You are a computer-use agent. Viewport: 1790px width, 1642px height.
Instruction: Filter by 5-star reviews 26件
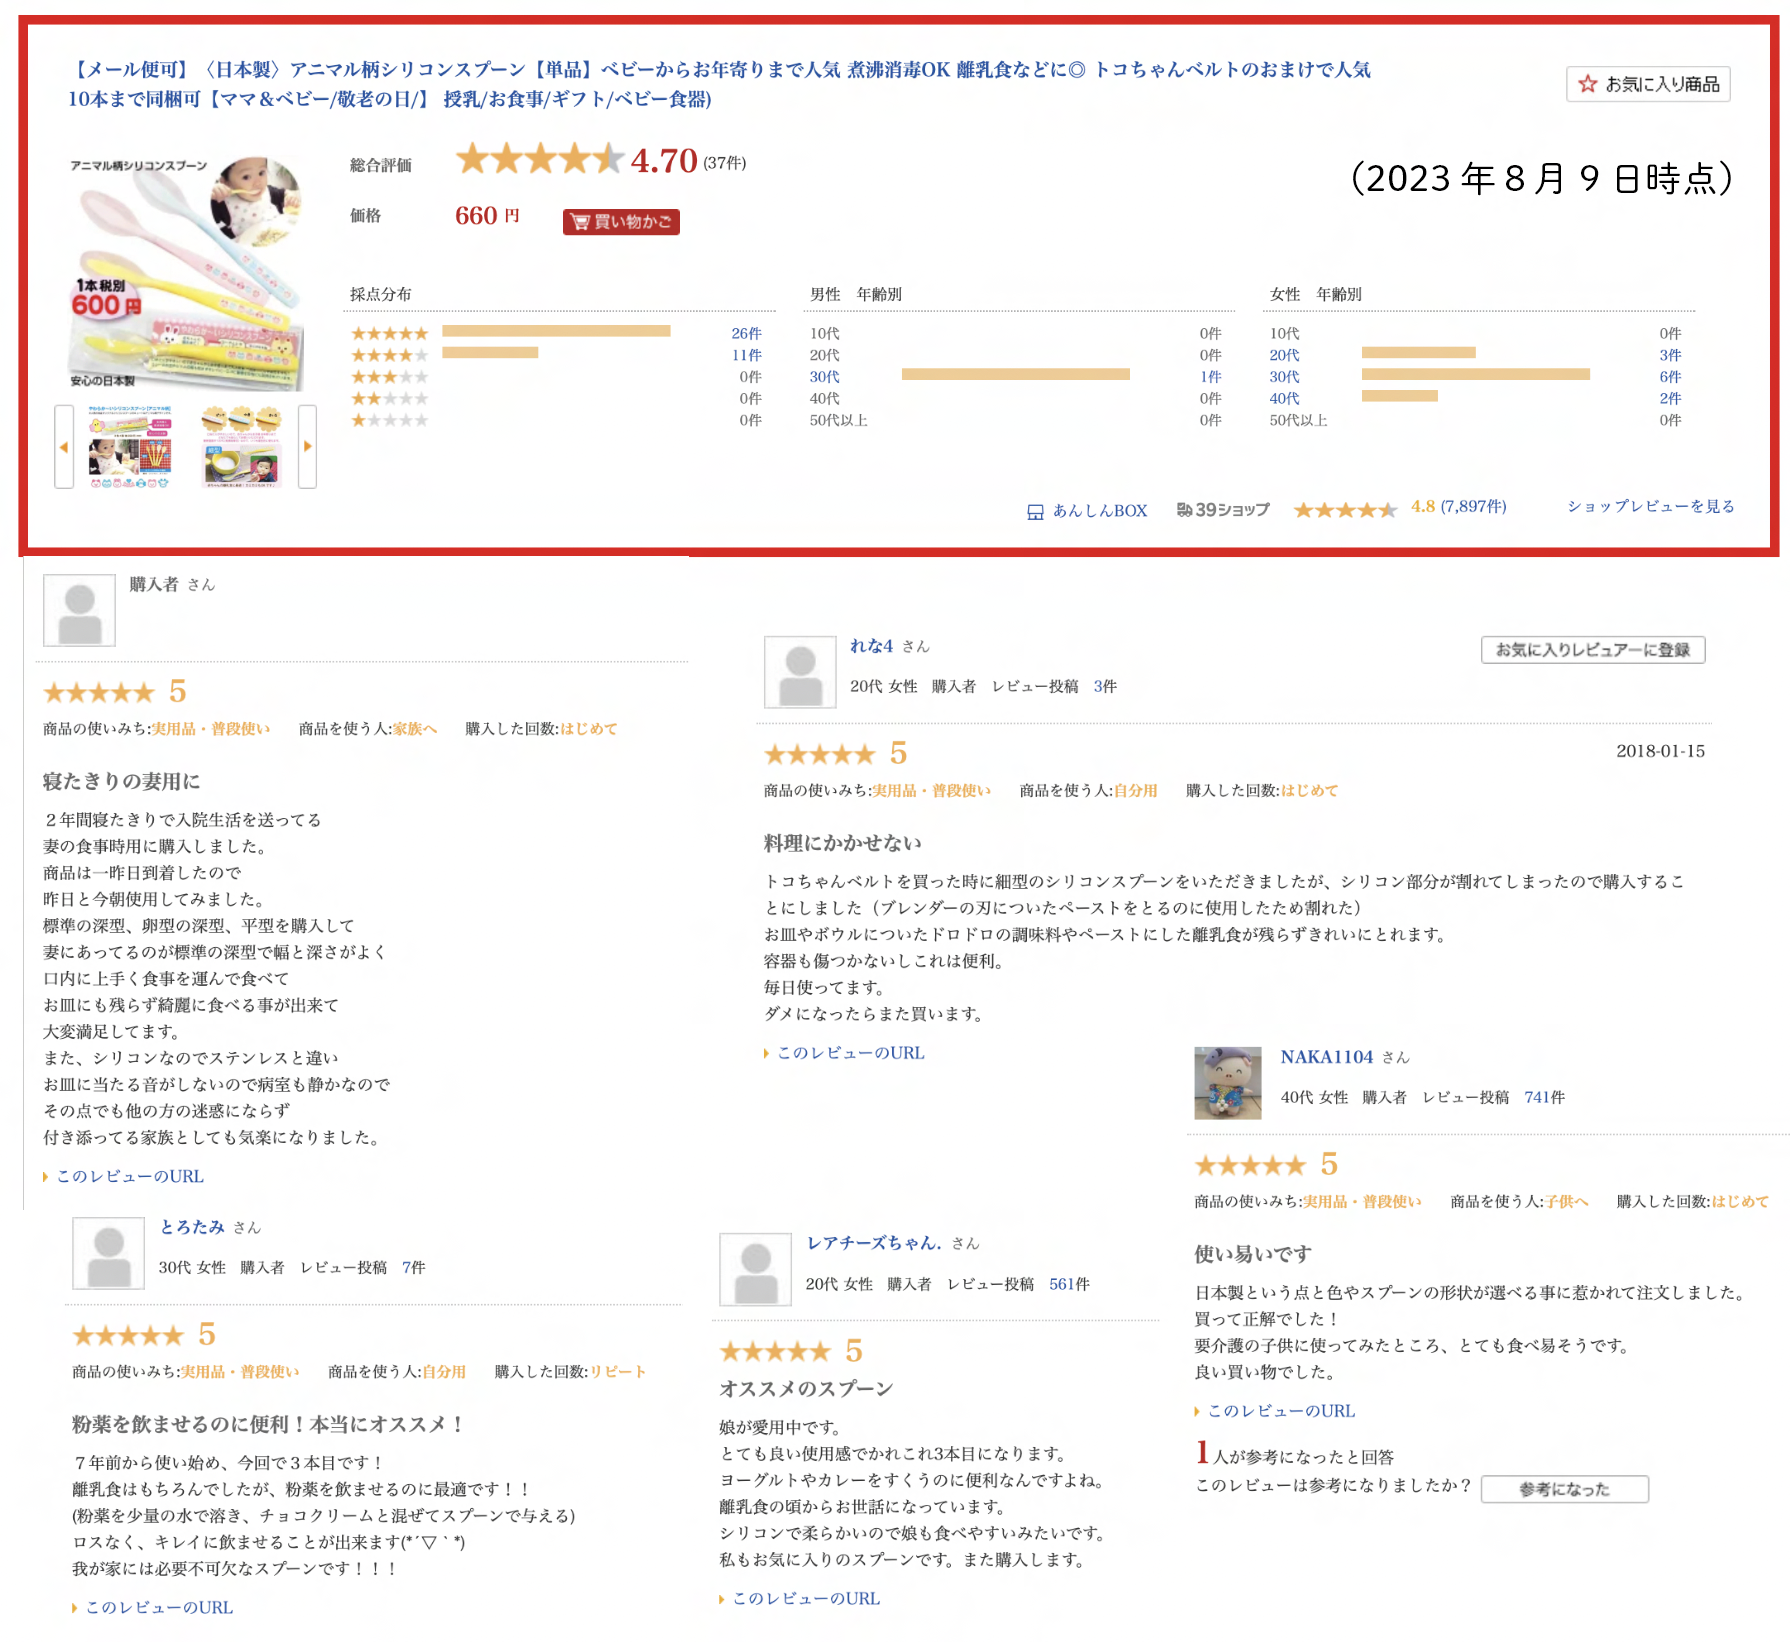click(x=746, y=333)
